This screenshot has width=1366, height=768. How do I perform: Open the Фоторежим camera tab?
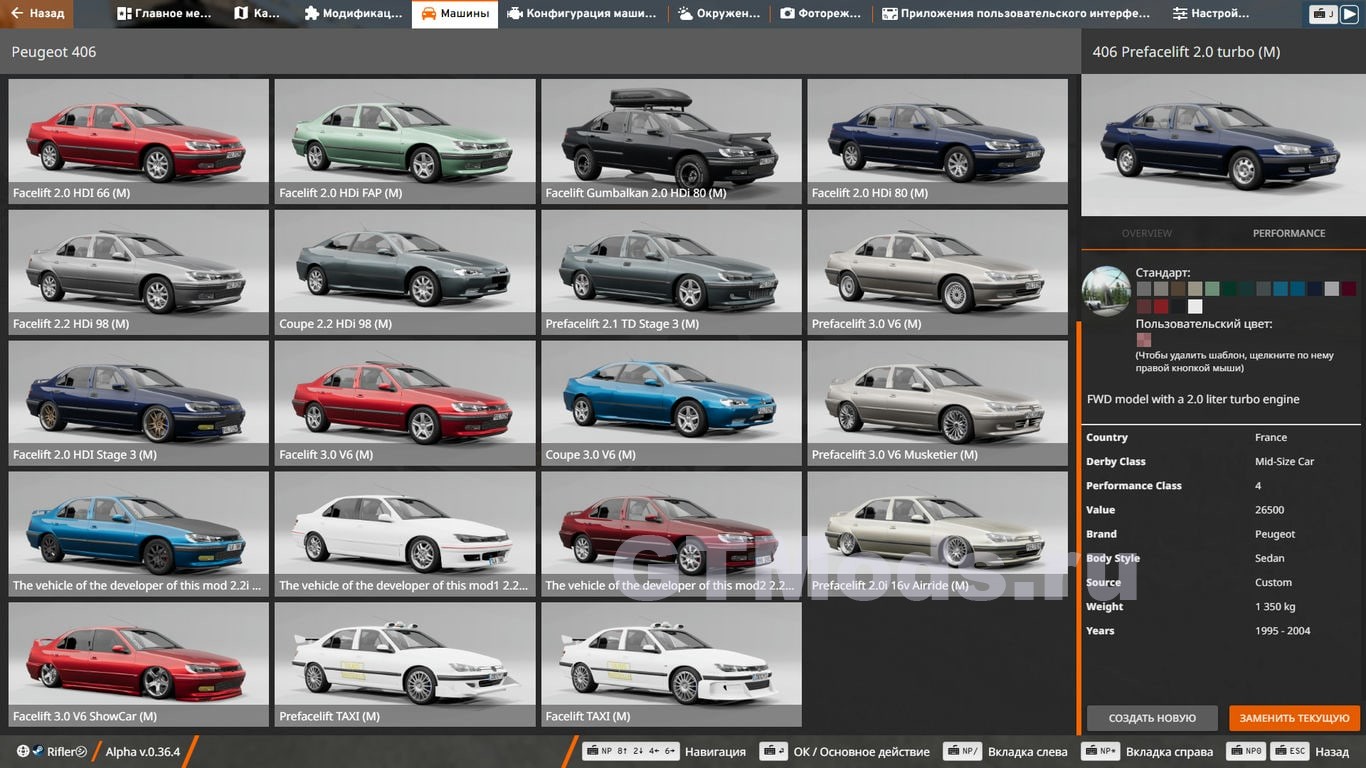click(x=821, y=14)
